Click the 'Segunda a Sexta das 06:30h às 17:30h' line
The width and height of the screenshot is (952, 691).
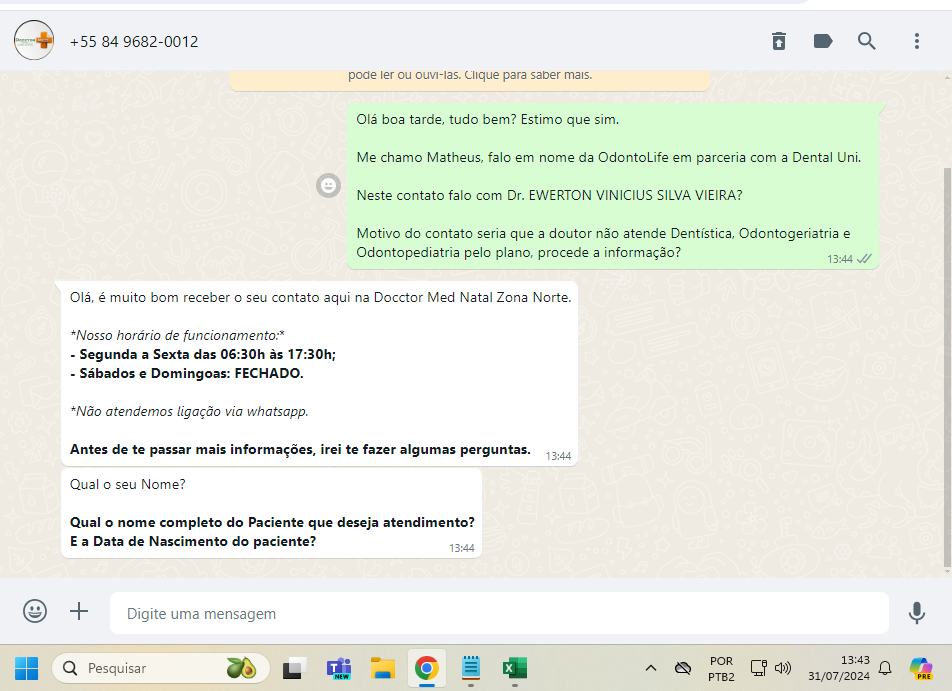tap(203, 354)
